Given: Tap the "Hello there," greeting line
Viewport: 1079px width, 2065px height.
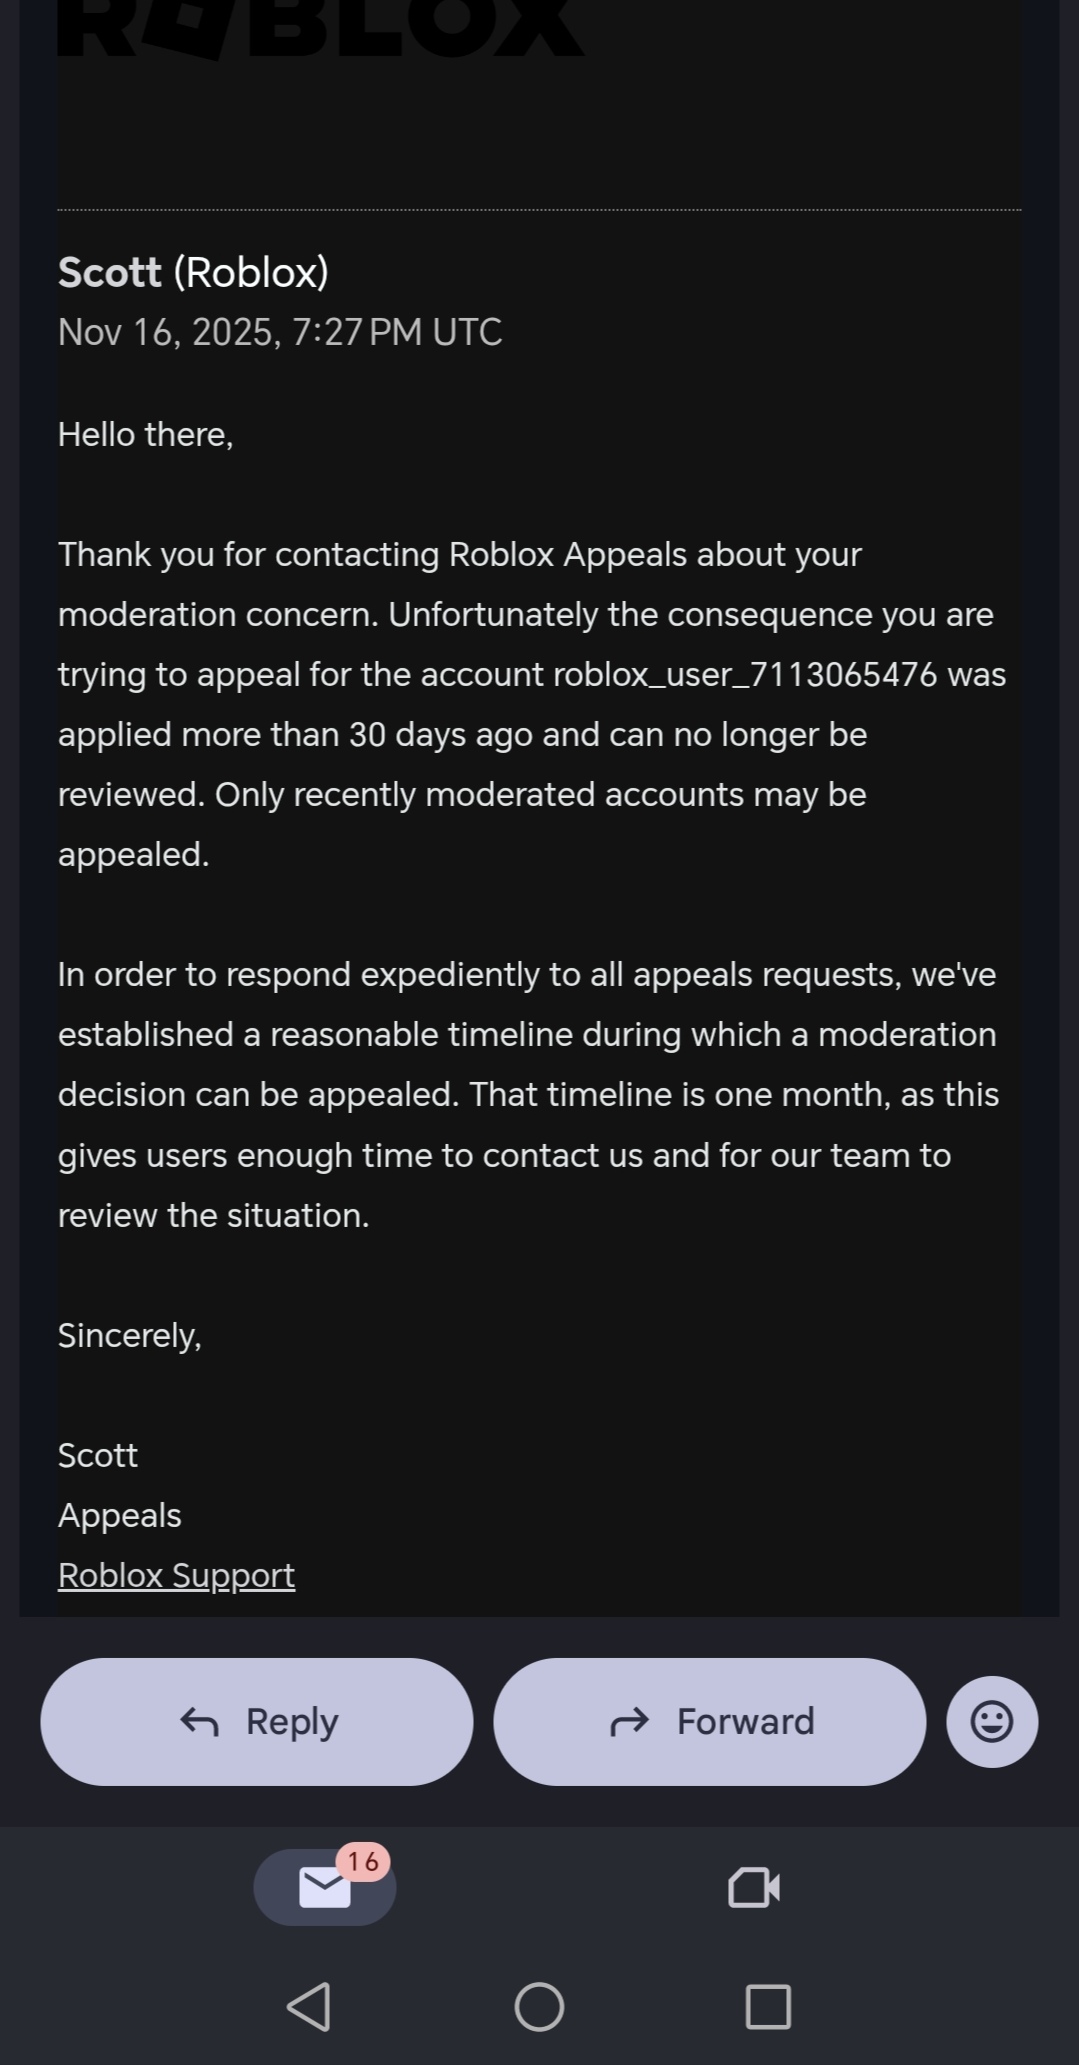Looking at the screenshot, I should point(145,434).
